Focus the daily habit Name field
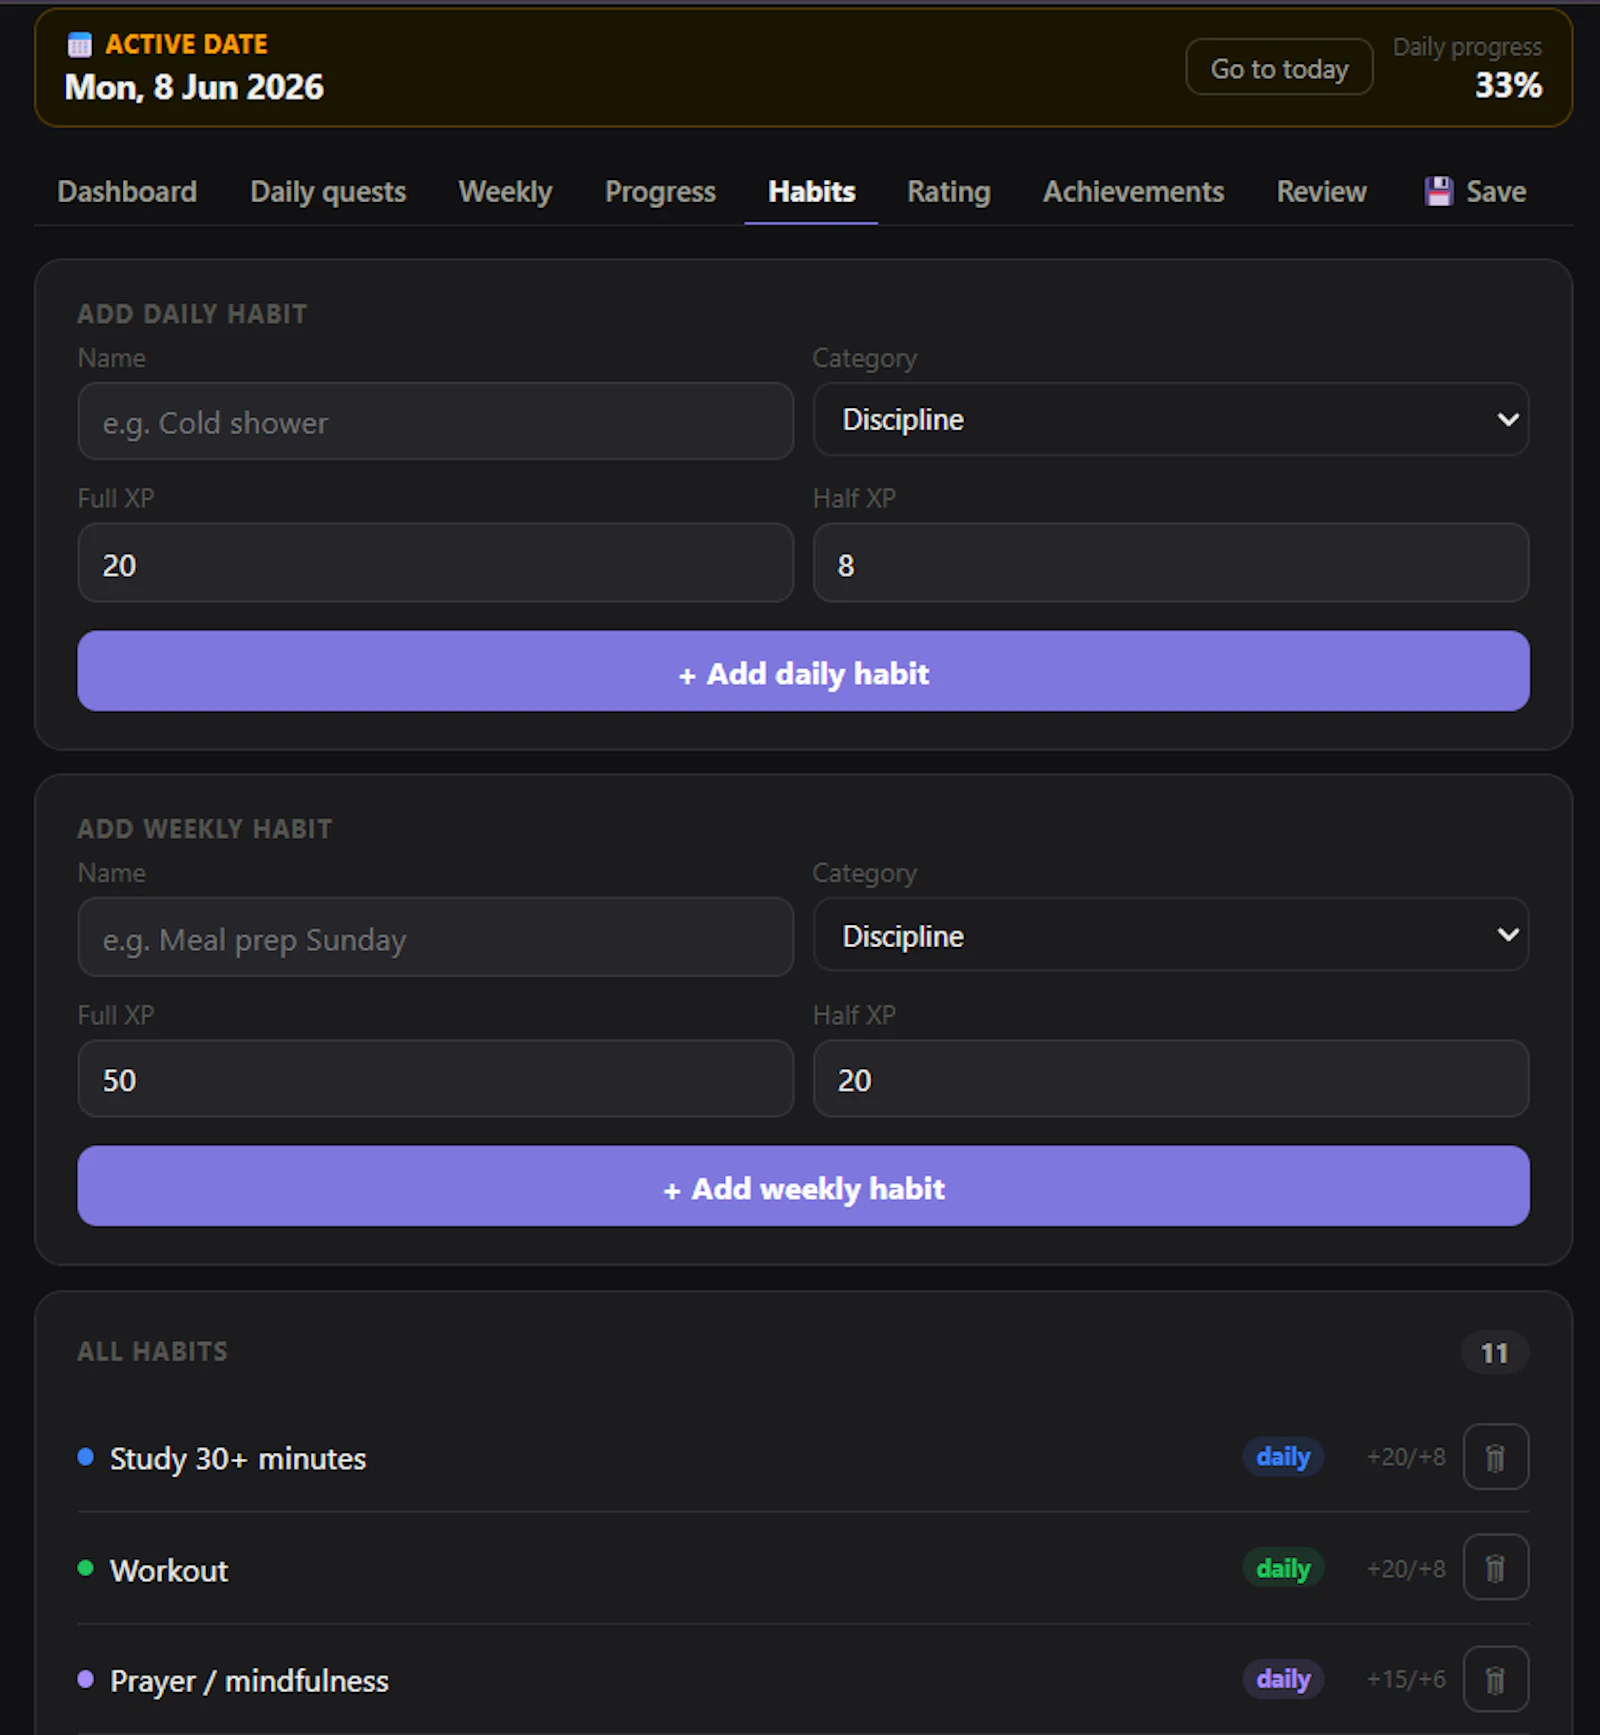This screenshot has width=1600, height=1735. pyautogui.click(x=436, y=422)
